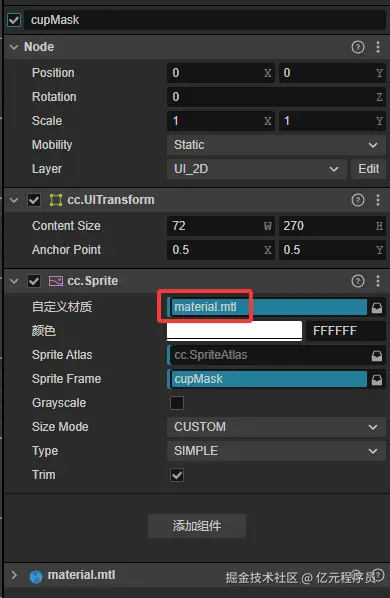Image resolution: width=390 pixels, height=598 pixels.
Task: Open help for cc.Sprite component
Action: pyautogui.click(x=358, y=281)
